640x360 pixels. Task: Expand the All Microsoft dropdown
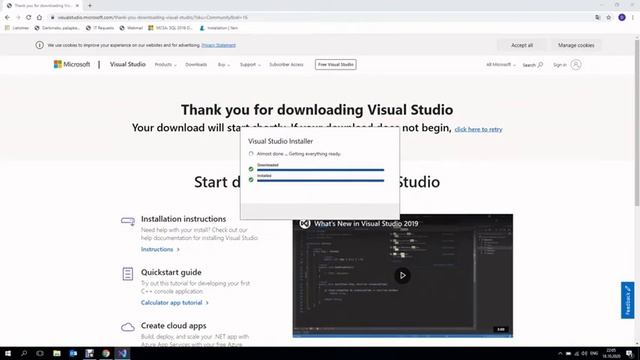pos(500,65)
